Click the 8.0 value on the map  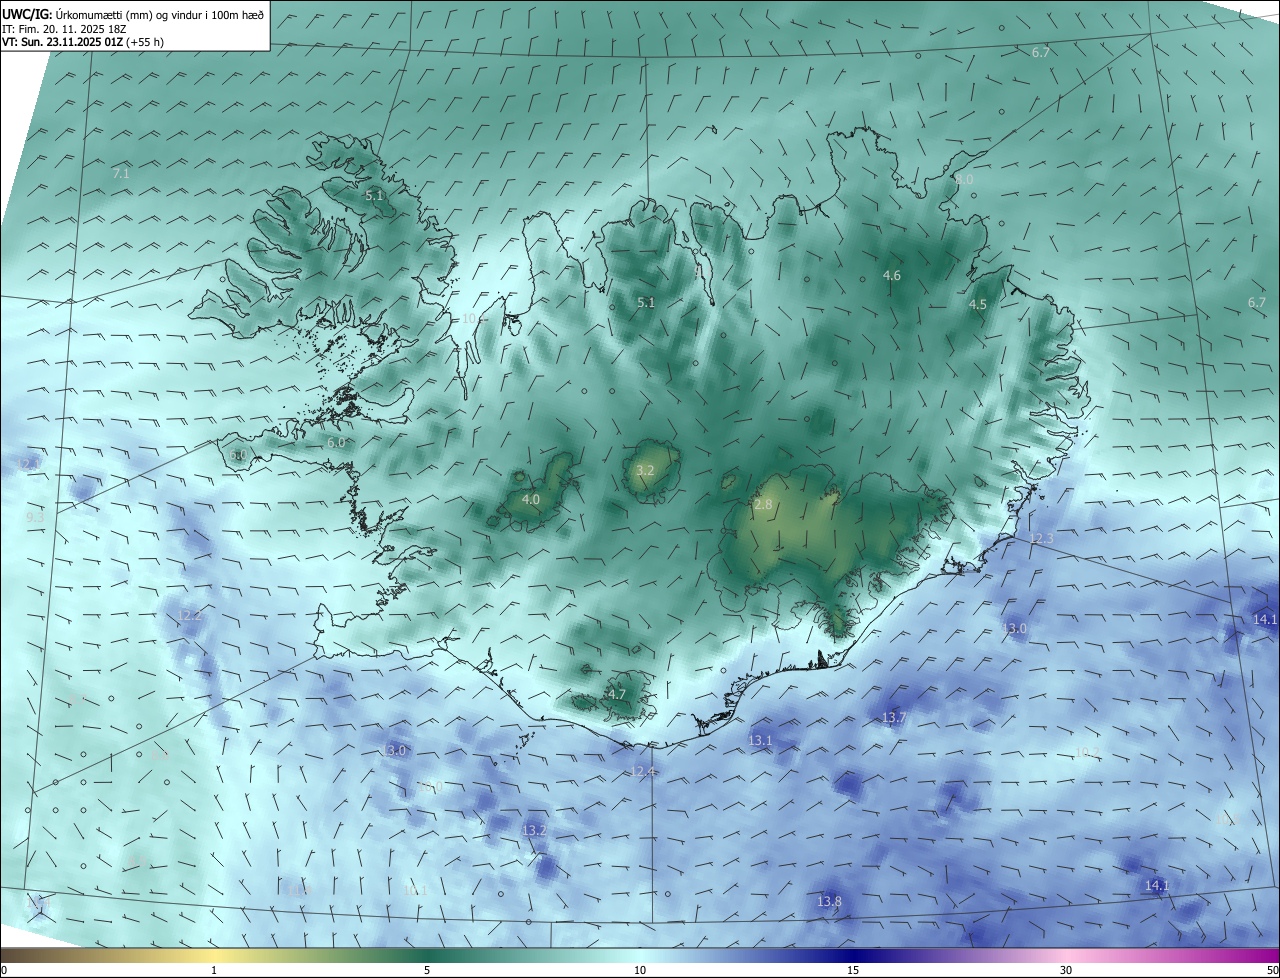coord(964,179)
